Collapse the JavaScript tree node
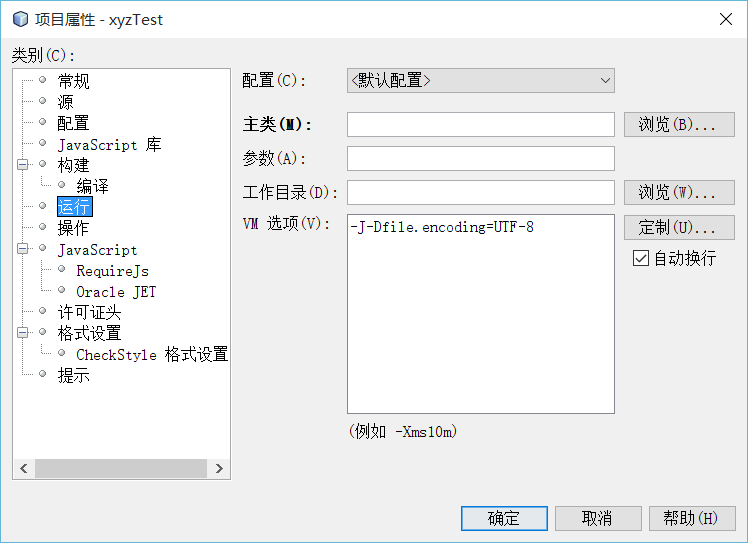 (21, 249)
